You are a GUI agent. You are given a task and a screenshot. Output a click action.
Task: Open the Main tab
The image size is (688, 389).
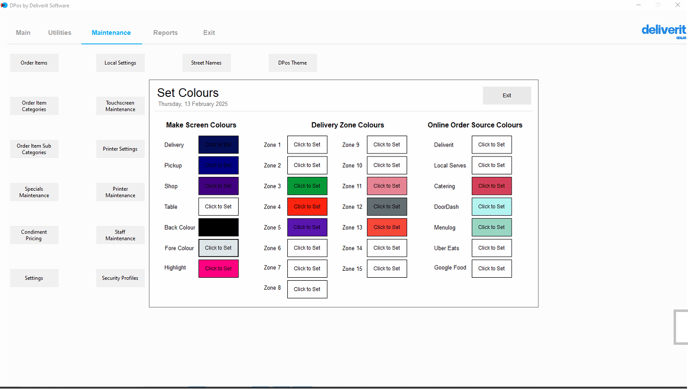pos(23,32)
